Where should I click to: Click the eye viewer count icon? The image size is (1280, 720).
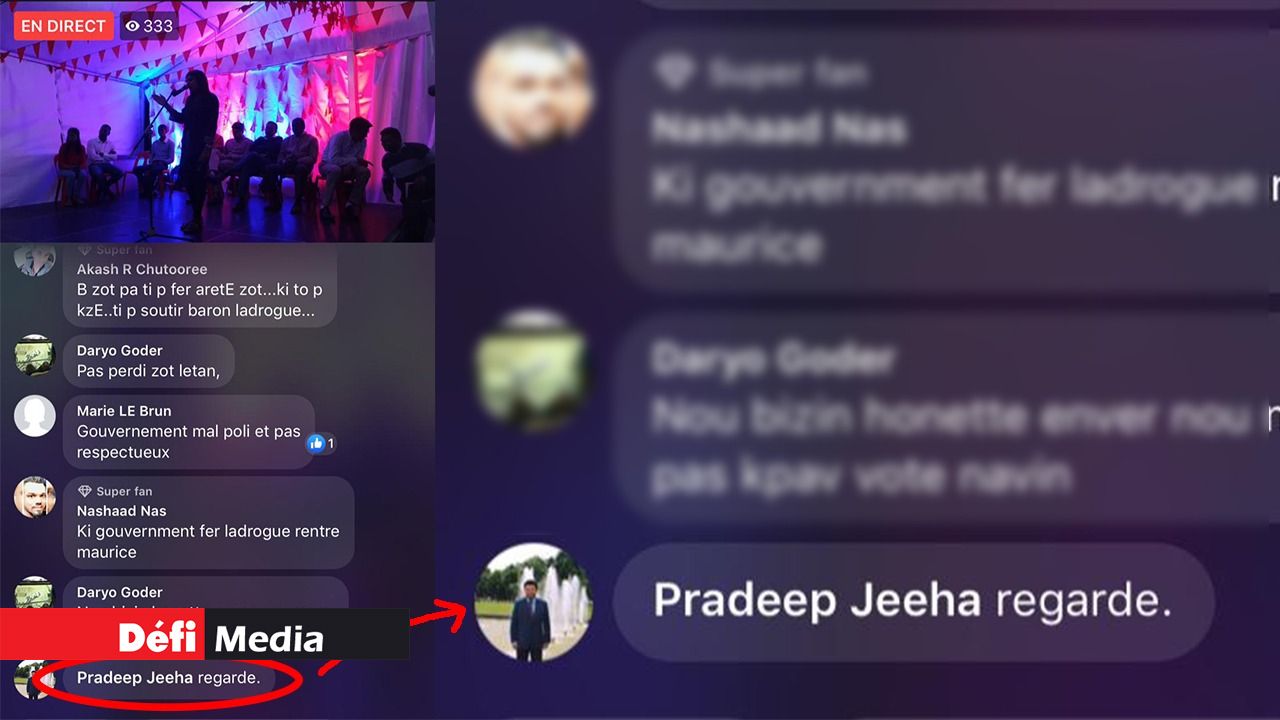tap(133, 26)
